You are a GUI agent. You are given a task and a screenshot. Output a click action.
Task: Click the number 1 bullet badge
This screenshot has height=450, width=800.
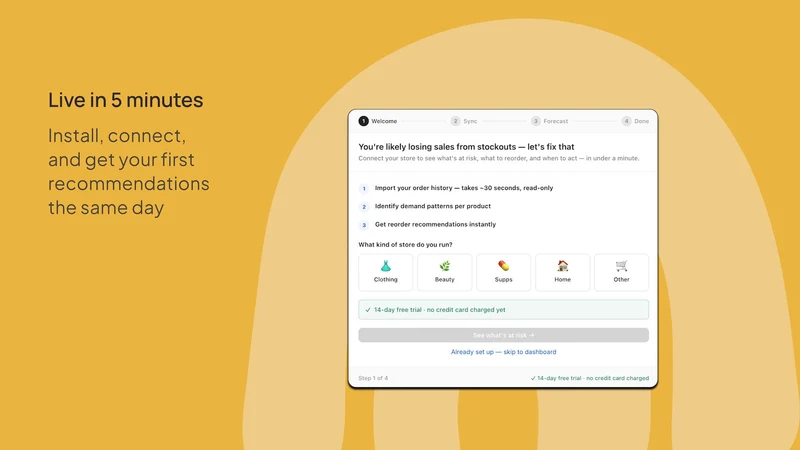tap(364, 189)
